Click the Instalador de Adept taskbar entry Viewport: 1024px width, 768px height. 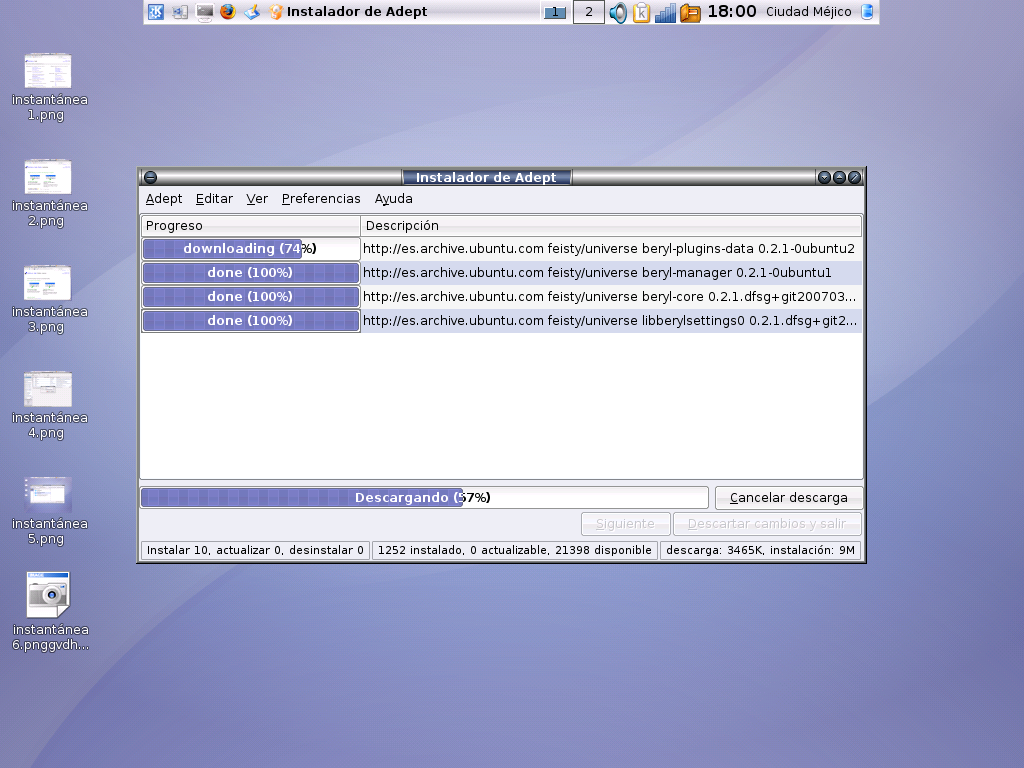click(356, 12)
